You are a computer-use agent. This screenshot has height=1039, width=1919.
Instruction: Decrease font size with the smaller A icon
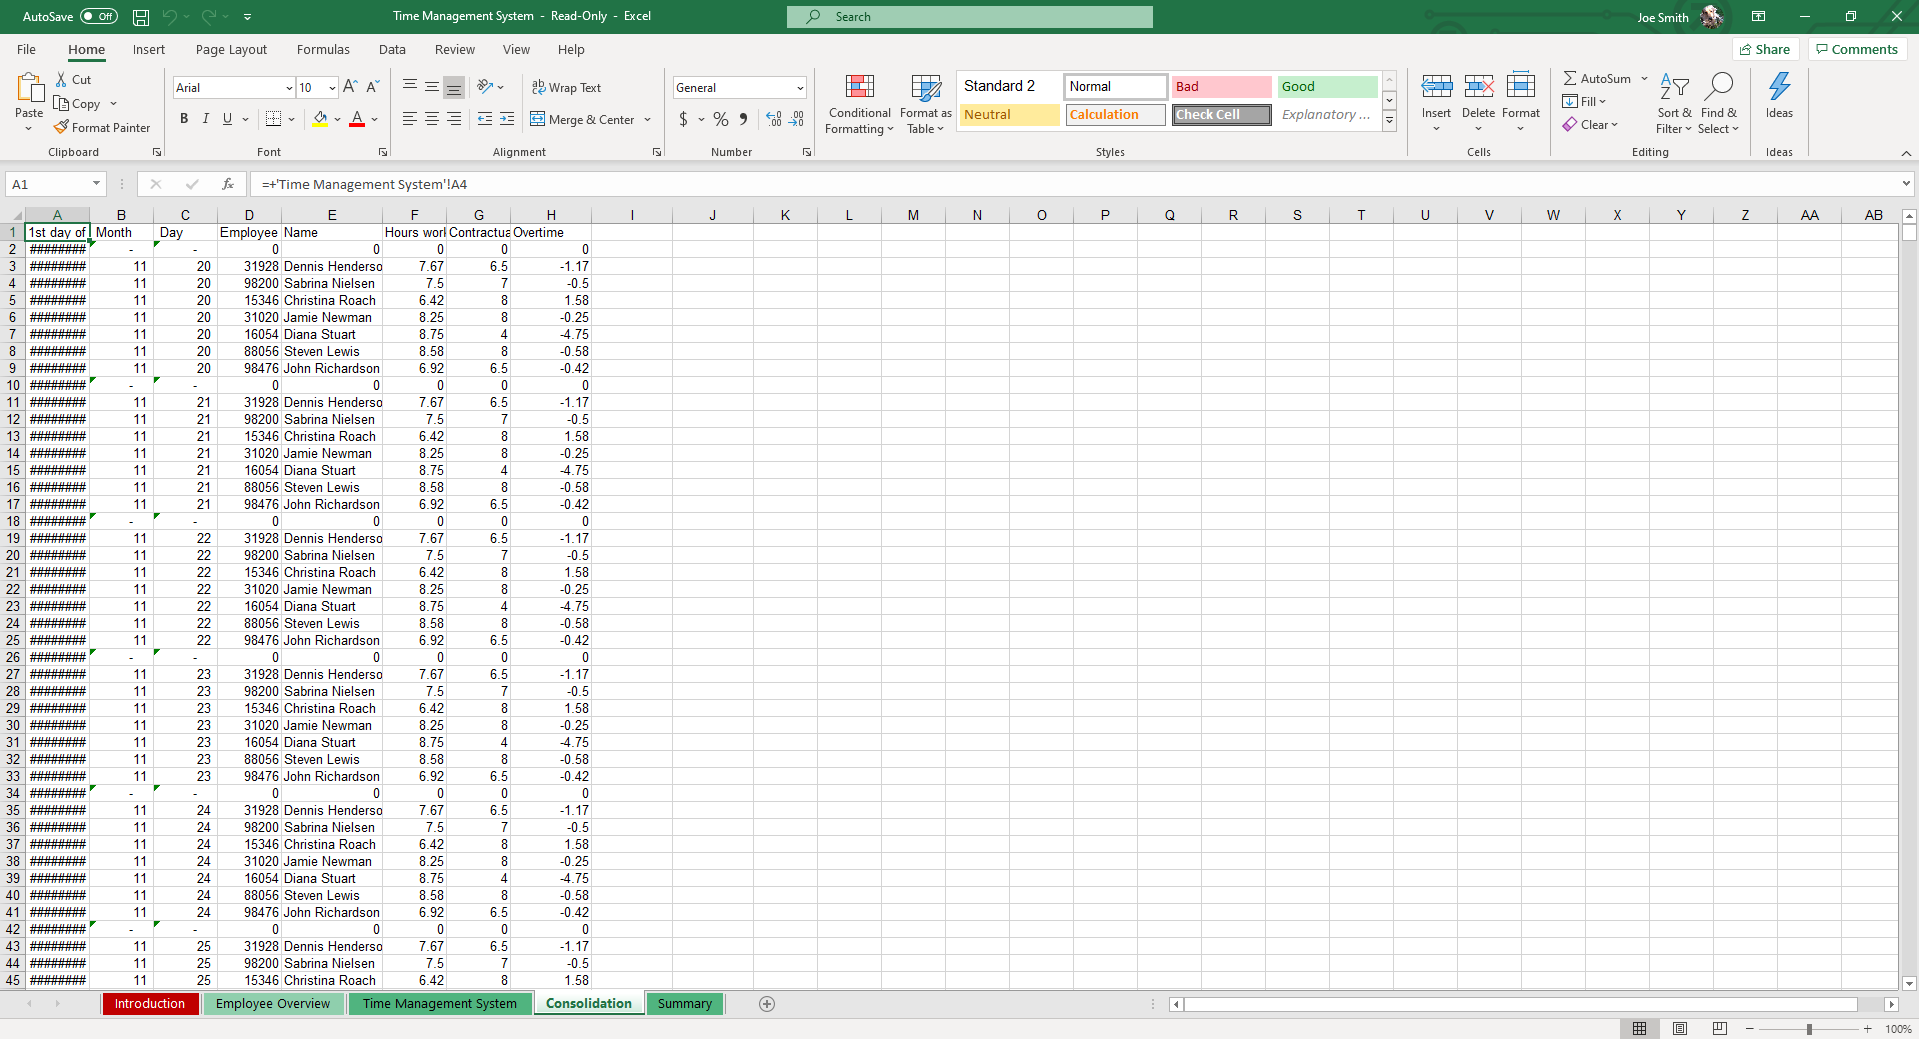click(372, 87)
